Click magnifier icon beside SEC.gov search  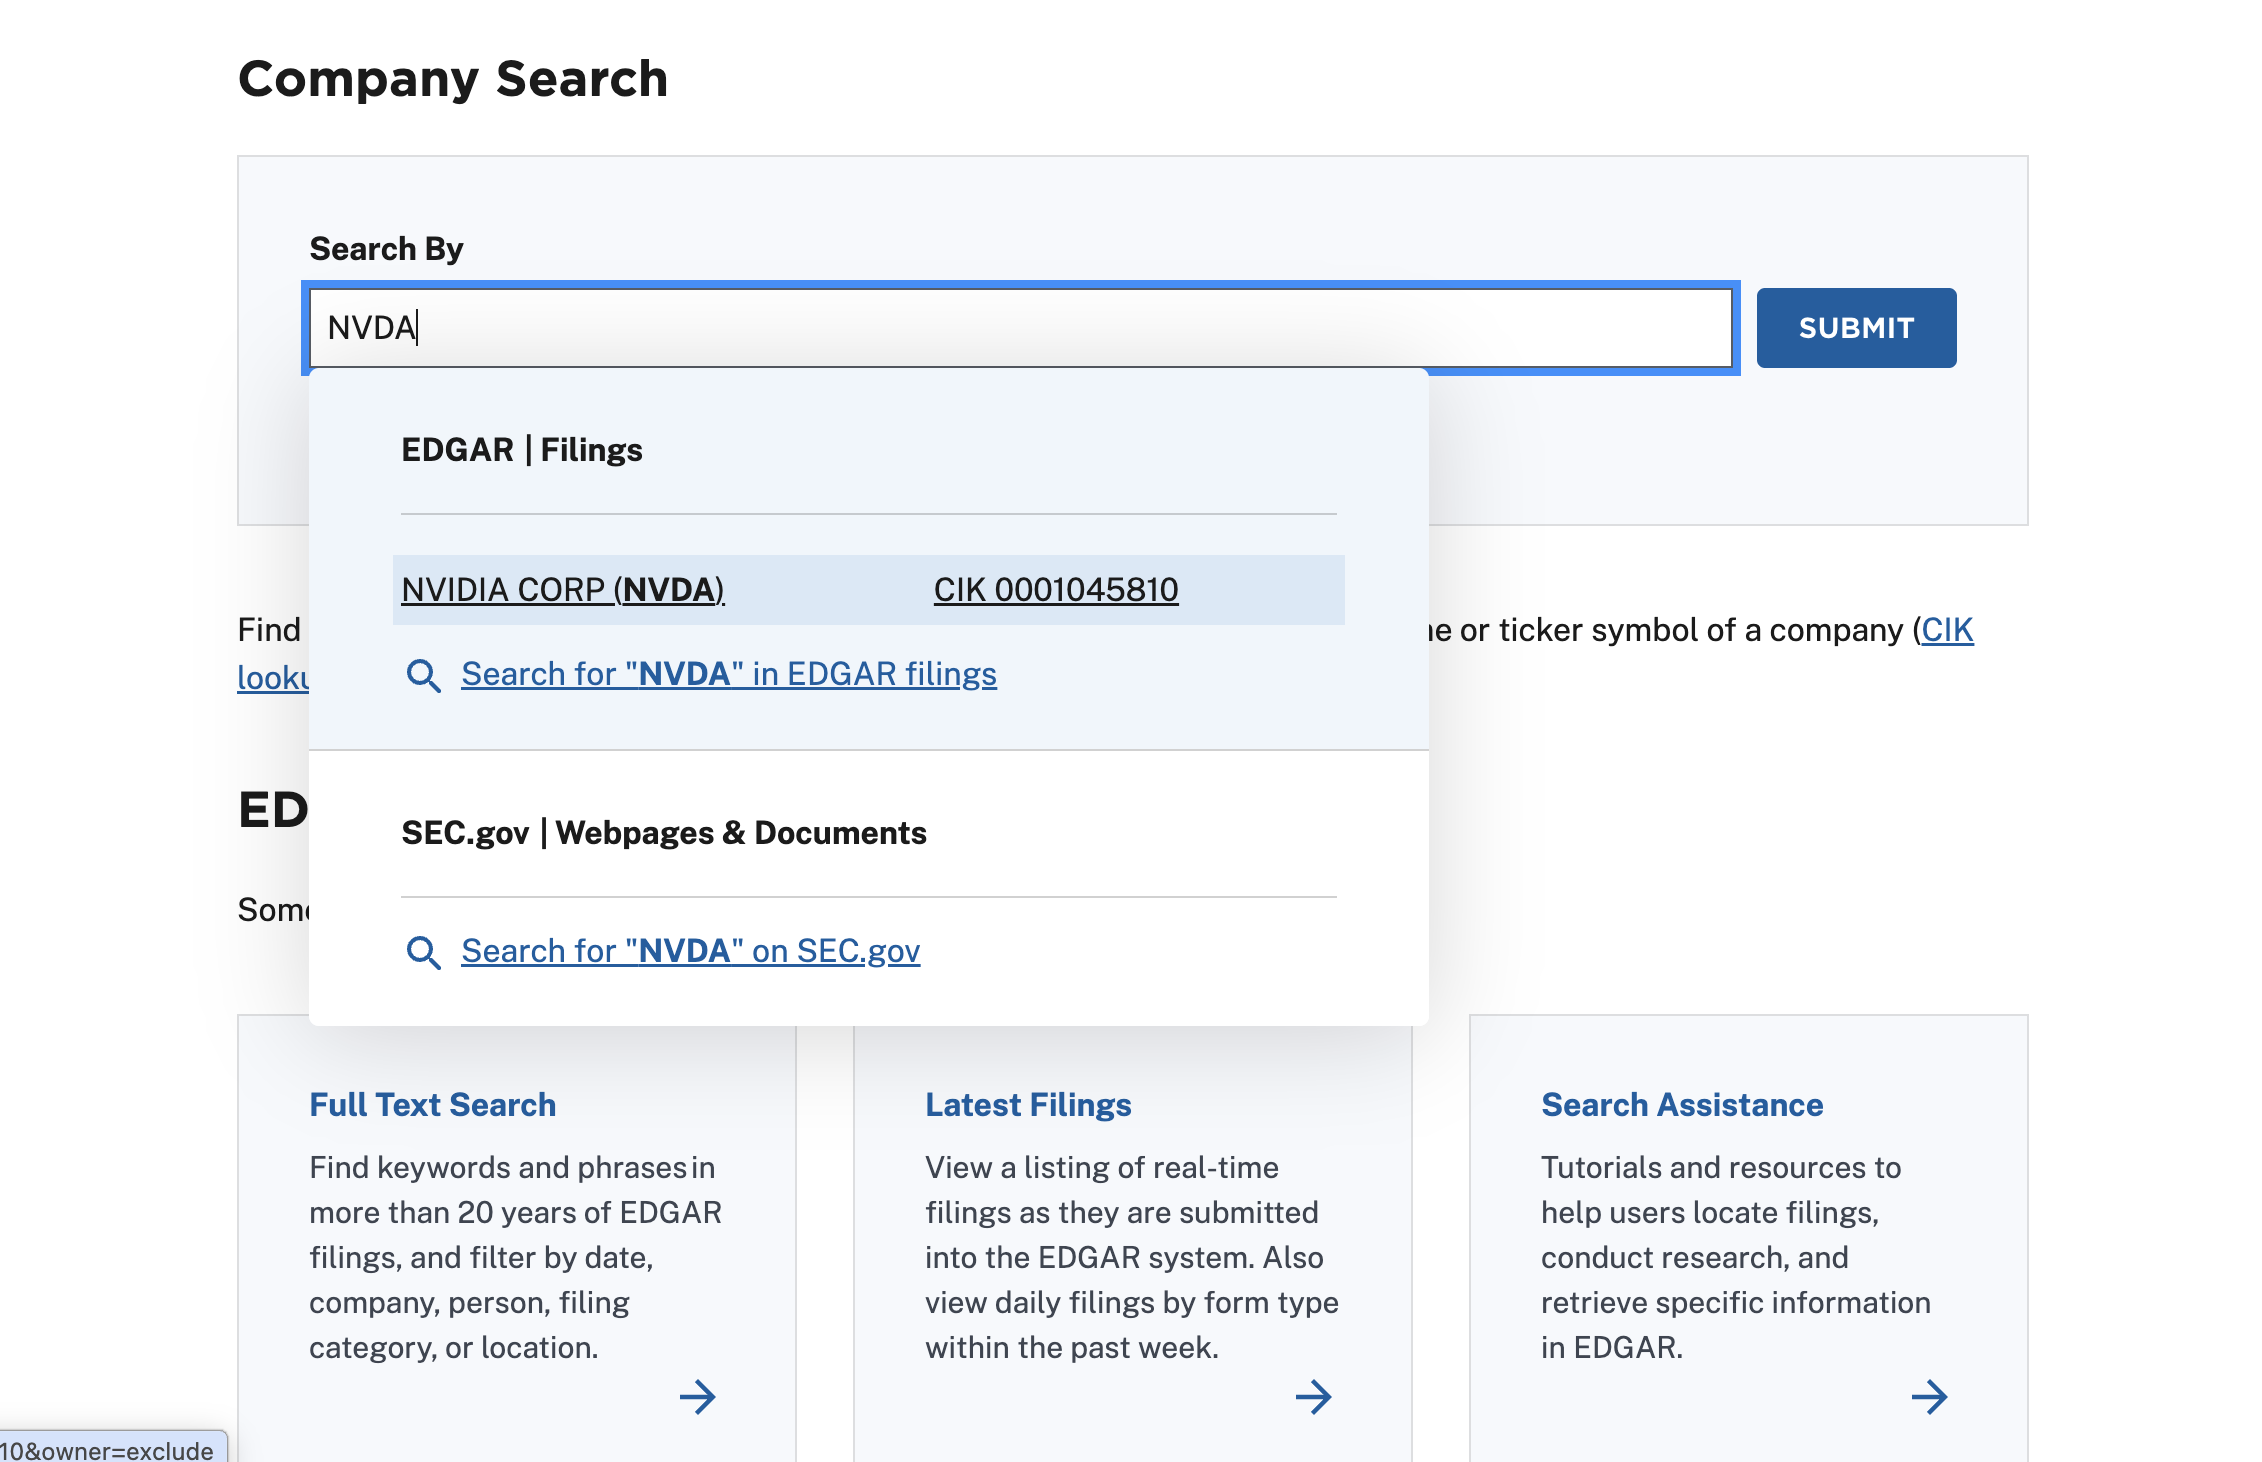(423, 953)
